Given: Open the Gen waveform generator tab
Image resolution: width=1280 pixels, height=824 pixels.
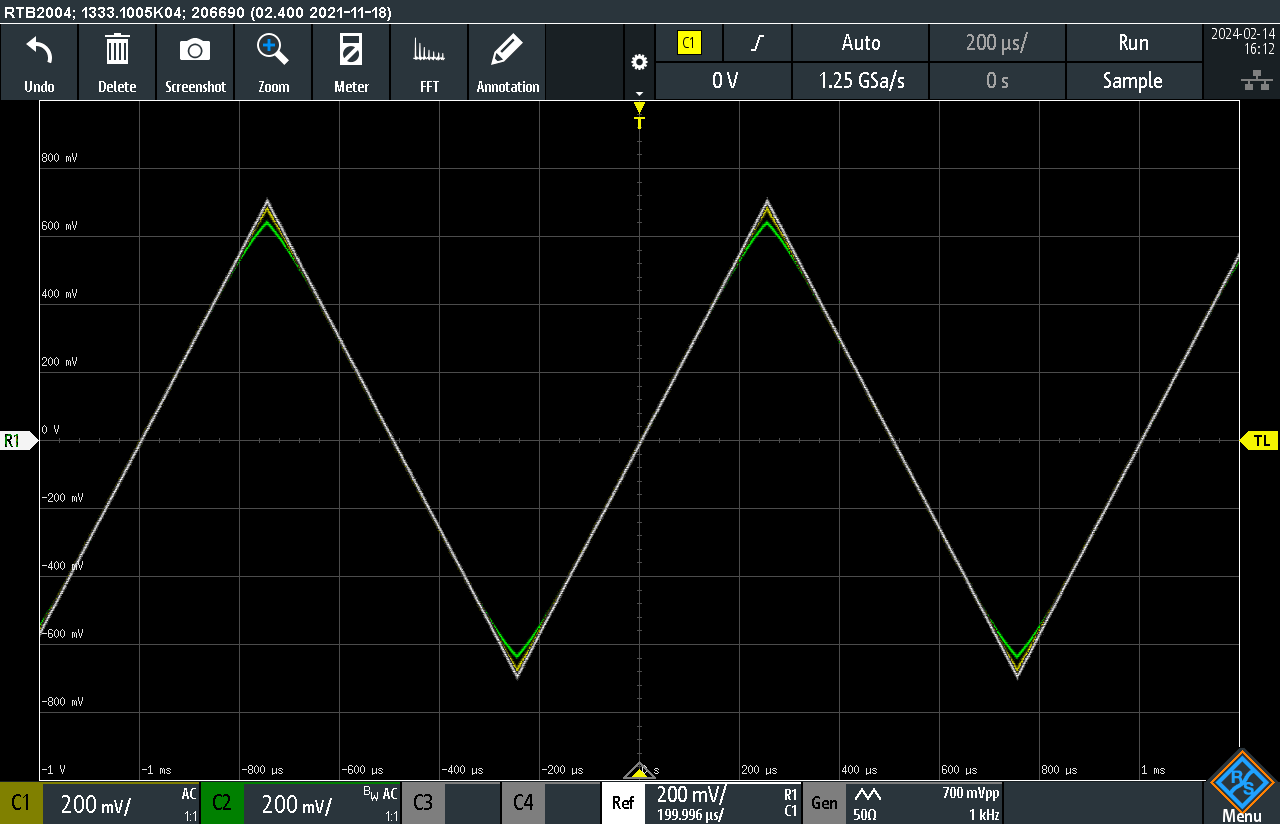Looking at the screenshot, I should tap(824, 803).
